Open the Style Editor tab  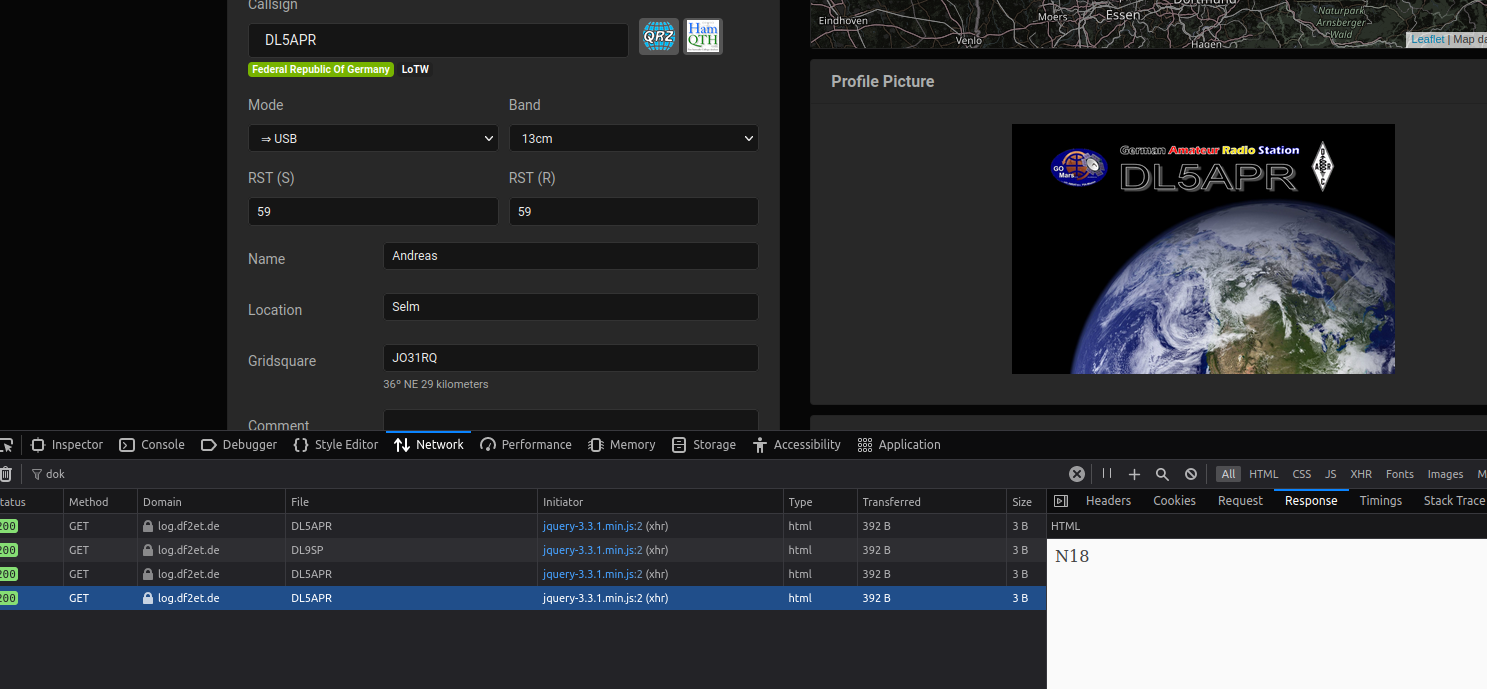click(336, 445)
